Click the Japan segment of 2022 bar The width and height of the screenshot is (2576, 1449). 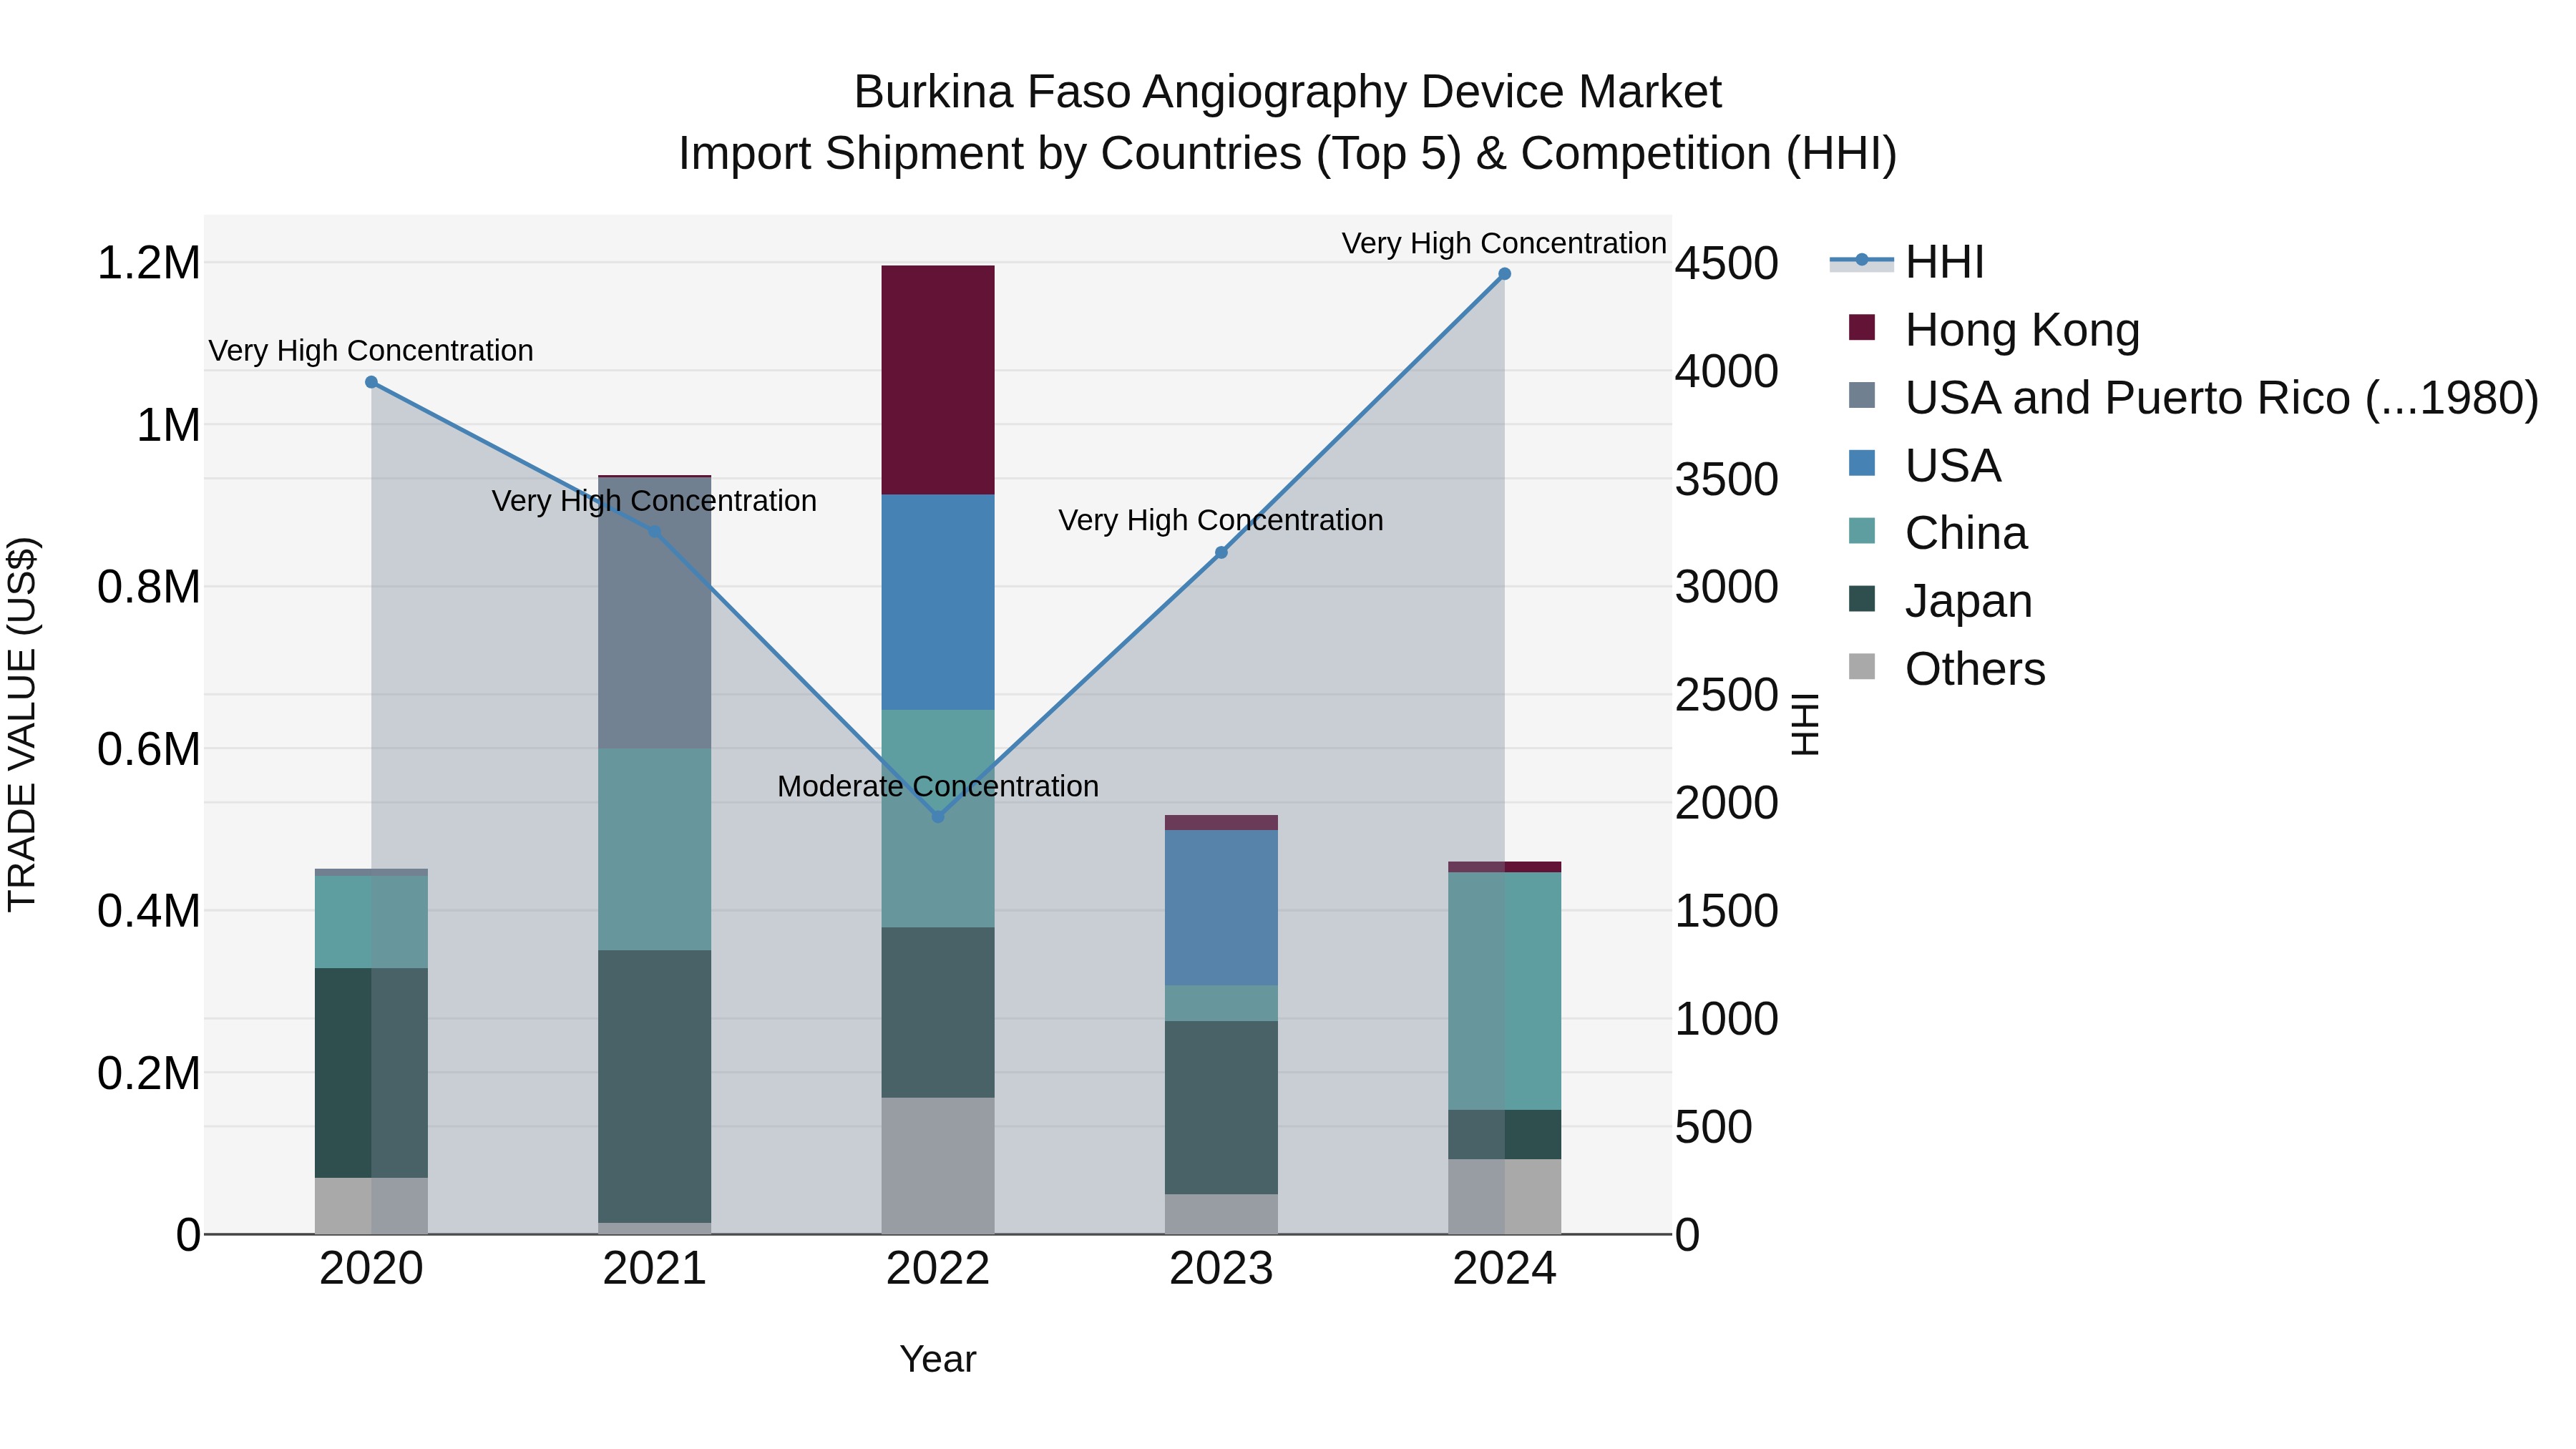click(x=938, y=1012)
